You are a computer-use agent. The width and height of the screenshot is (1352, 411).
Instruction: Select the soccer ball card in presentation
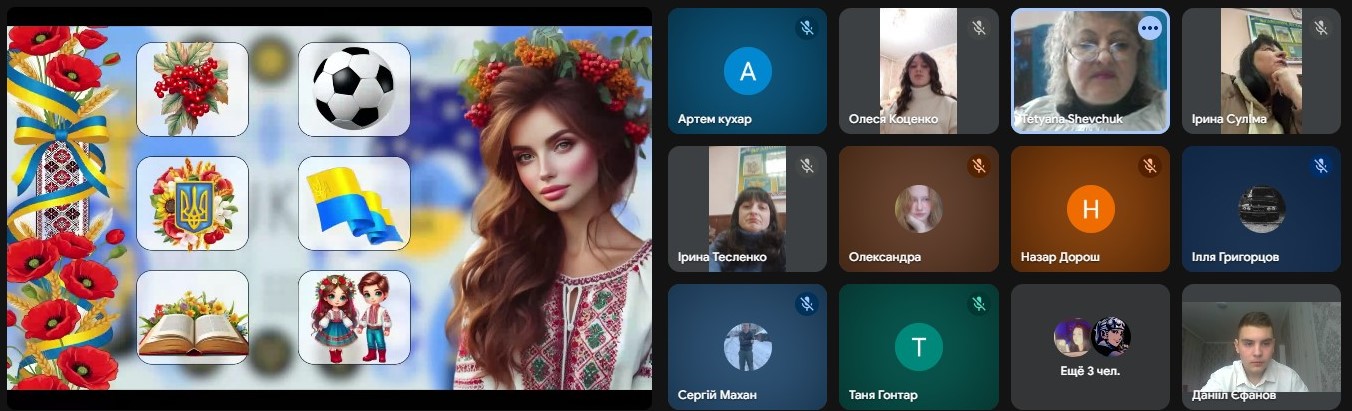(354, 88)
